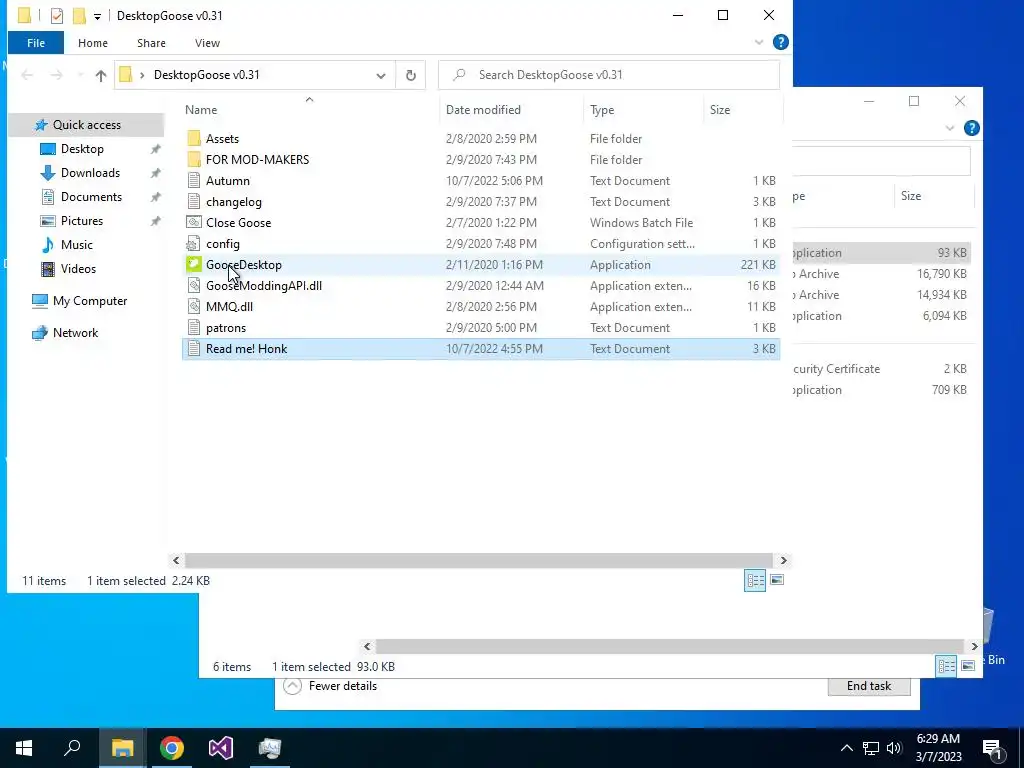The height and width of the screenshot is (768, 1024).
Task: Refresh the DesktopGoose folder view
Action: point(411,75)
